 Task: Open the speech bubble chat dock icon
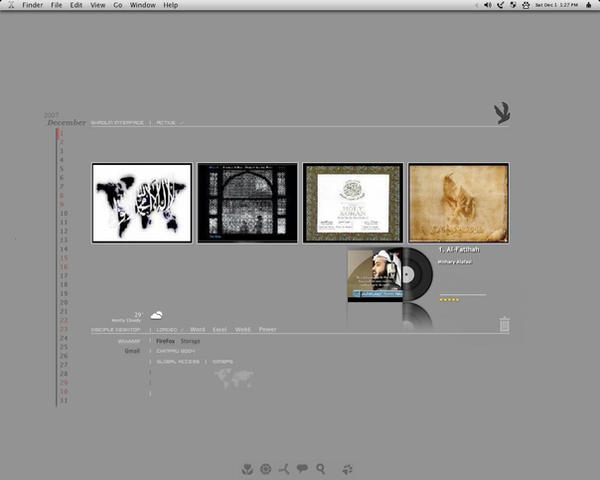coord(302,468)
